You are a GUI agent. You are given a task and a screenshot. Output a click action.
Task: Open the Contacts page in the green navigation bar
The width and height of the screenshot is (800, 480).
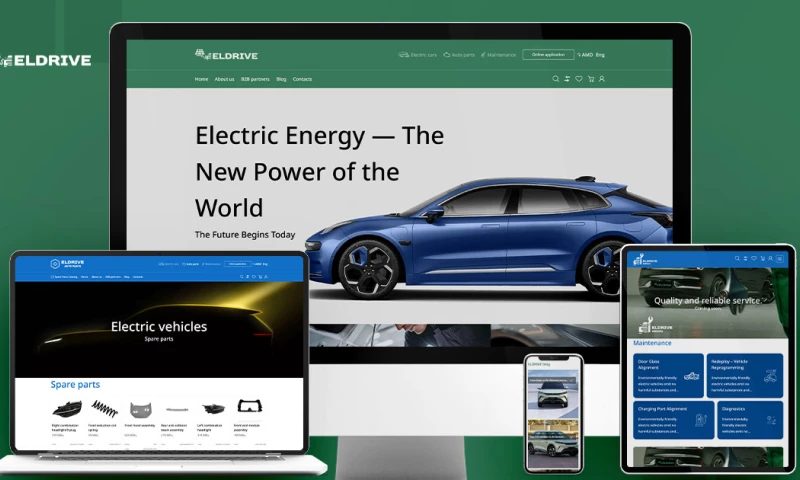(302, 79)
